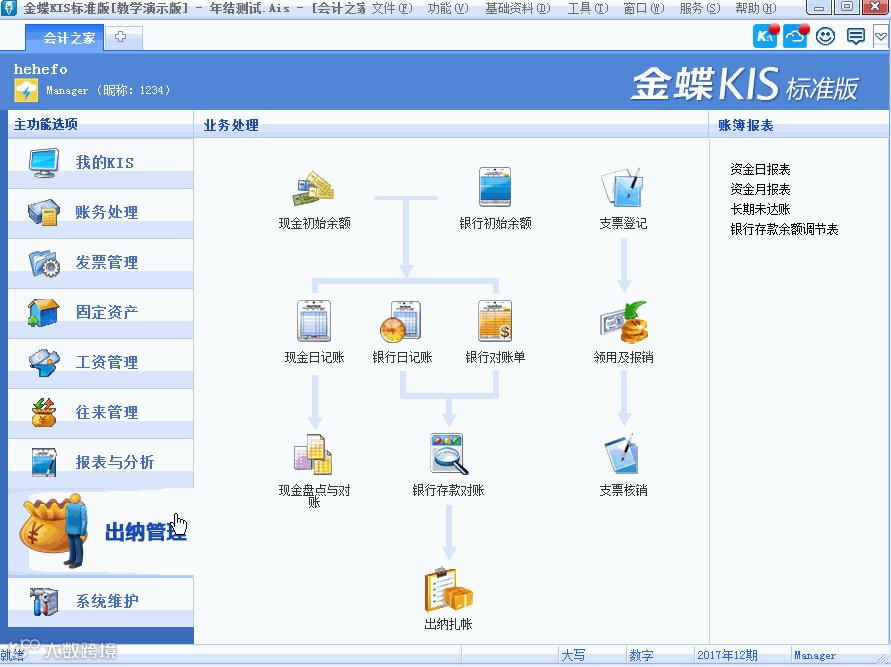This screenshot has width=891, height=667.
Task: Open the 现金日记账 icon
Action: click(314, 321)
